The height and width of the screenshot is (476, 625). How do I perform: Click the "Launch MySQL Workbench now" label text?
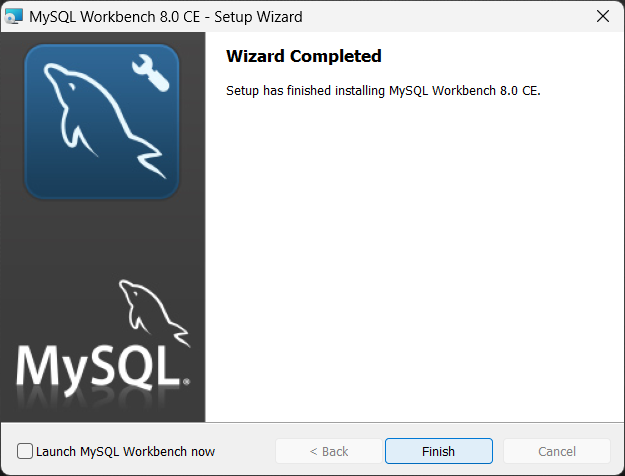(x=126, y=451)
